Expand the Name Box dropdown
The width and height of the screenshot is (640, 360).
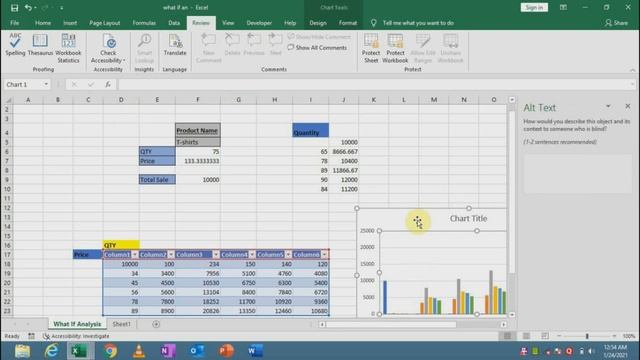point(46,84)
